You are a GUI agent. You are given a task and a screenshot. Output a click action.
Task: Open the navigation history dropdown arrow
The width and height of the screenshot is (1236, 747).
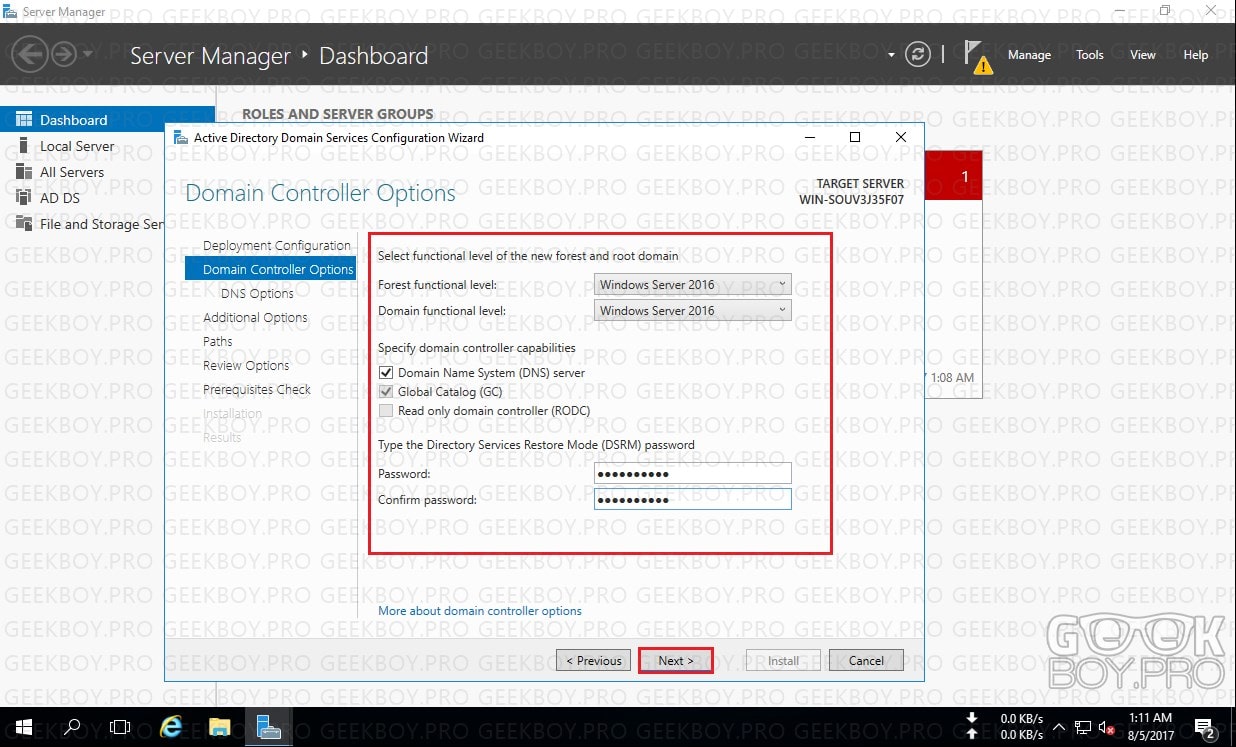coord(87,54)
